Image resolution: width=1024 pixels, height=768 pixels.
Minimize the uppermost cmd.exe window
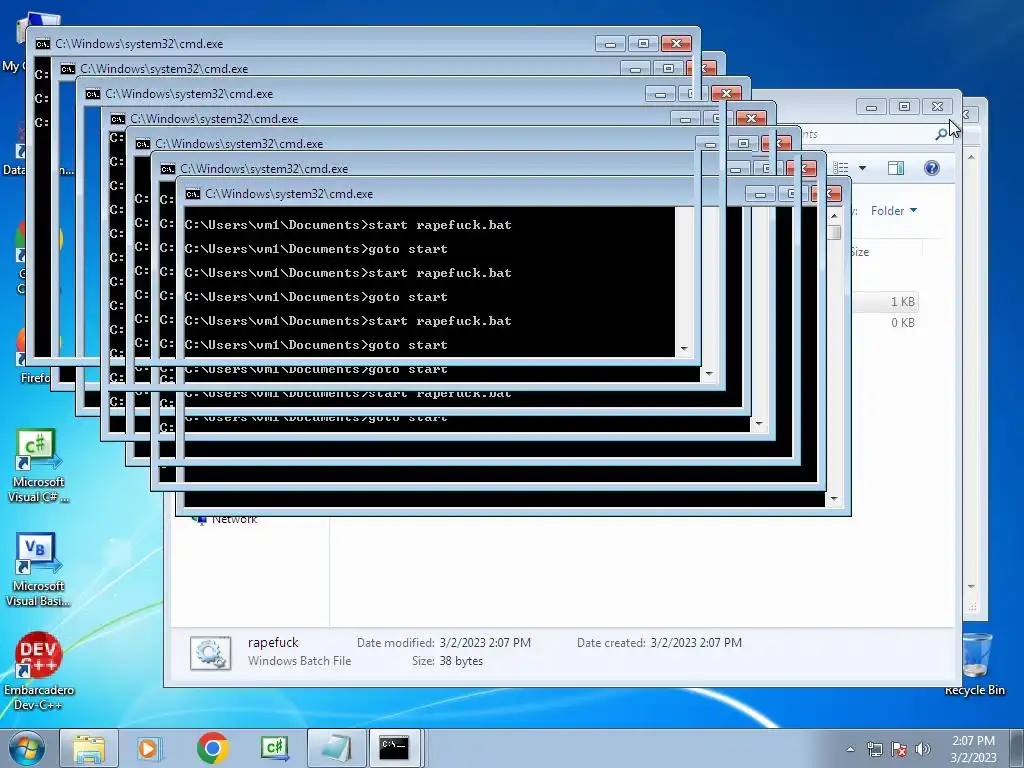pos(611,44)
